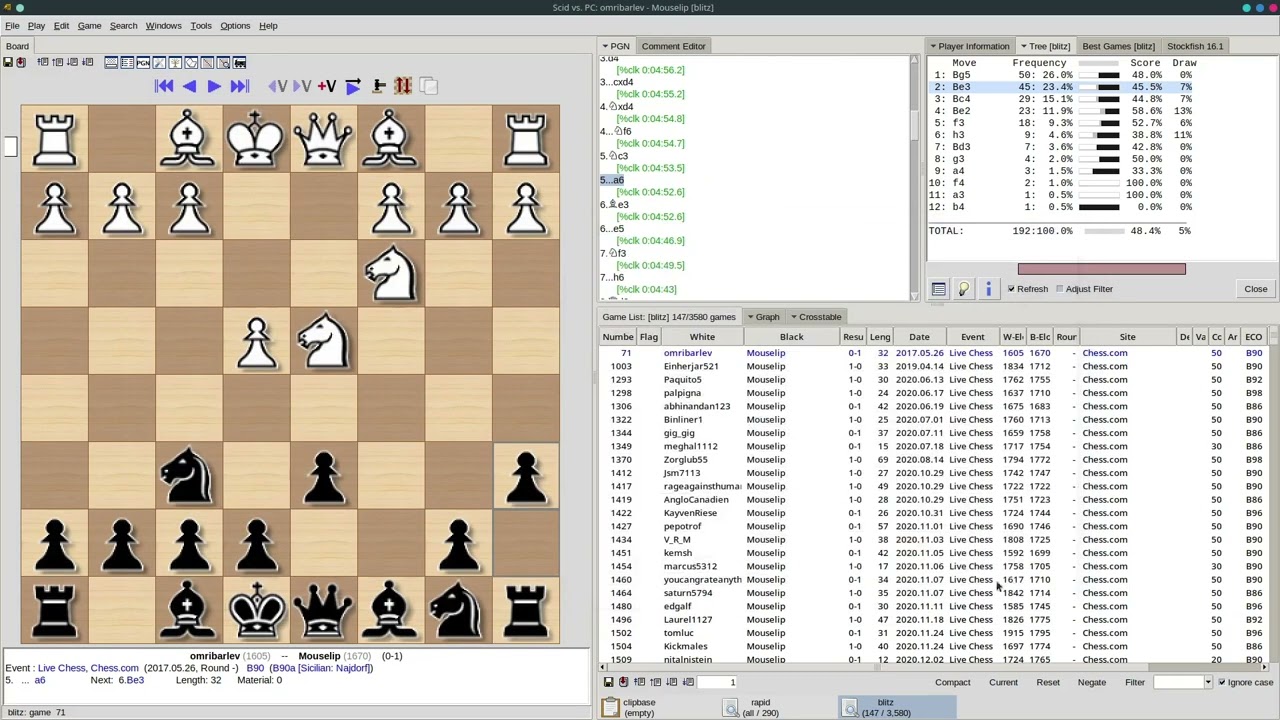This screenshot has width=1280, height=720.
Task: Step forward one move
Action: [214, 87]
